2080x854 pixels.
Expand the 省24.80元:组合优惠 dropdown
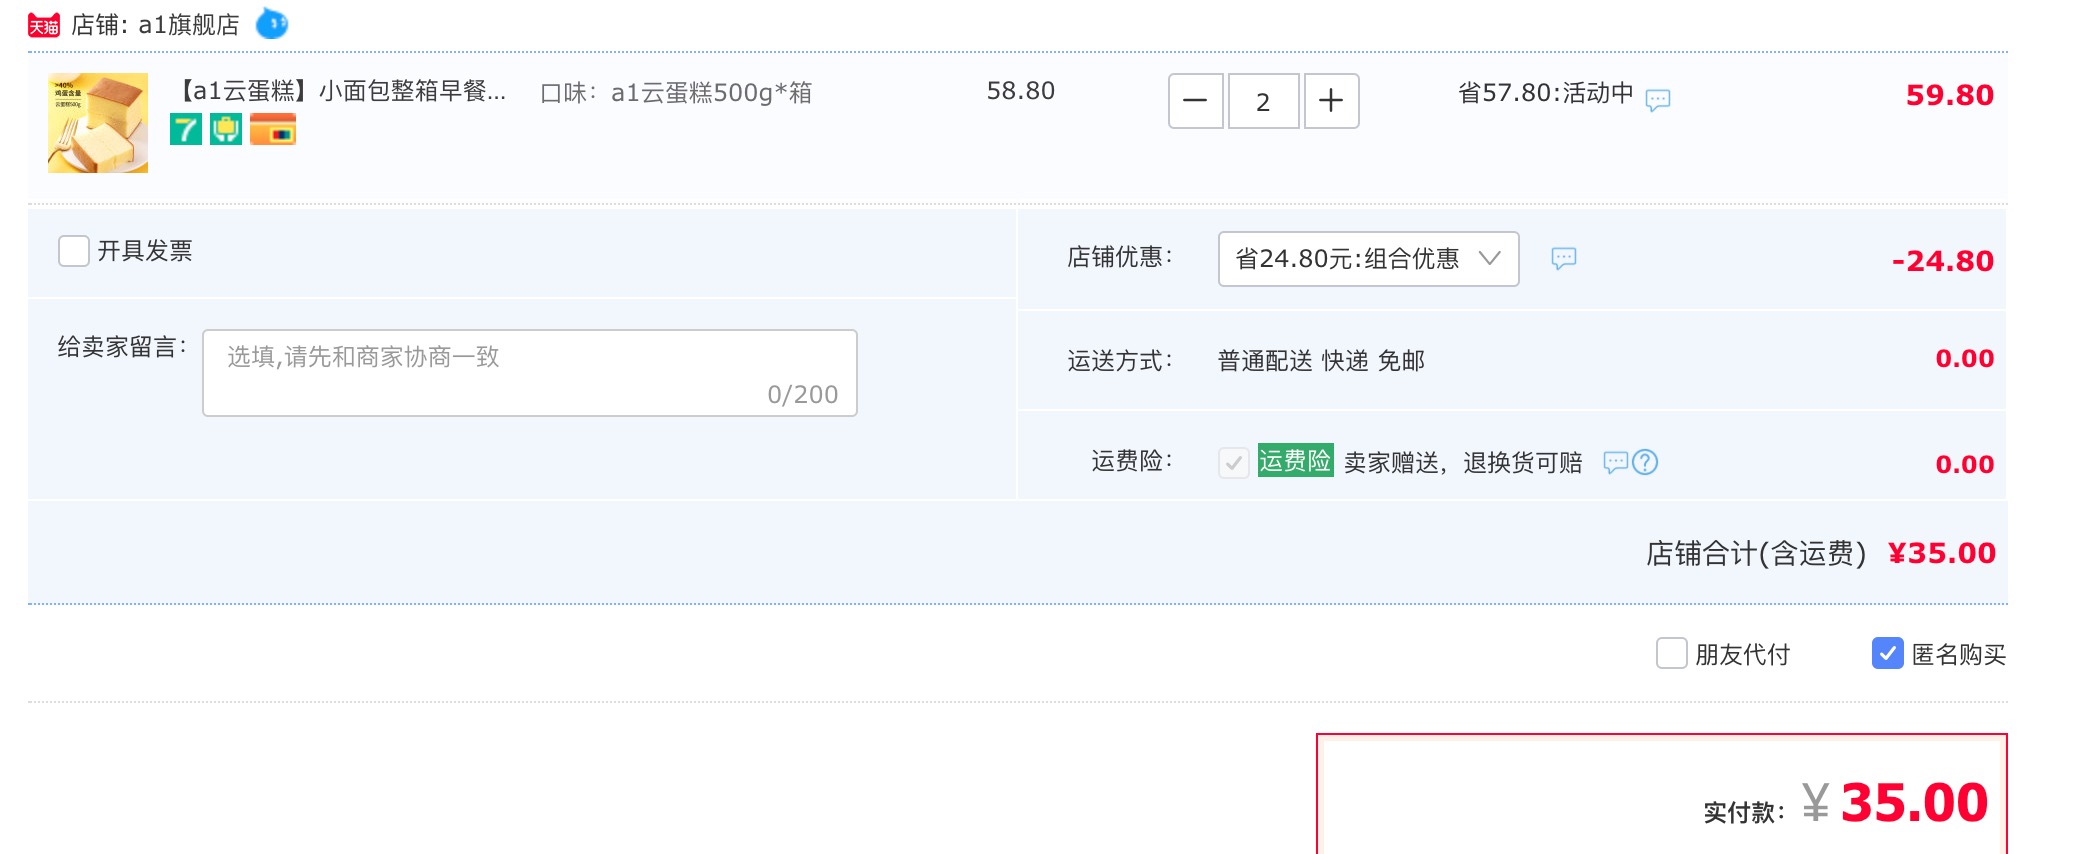[x=1368, y=259]
